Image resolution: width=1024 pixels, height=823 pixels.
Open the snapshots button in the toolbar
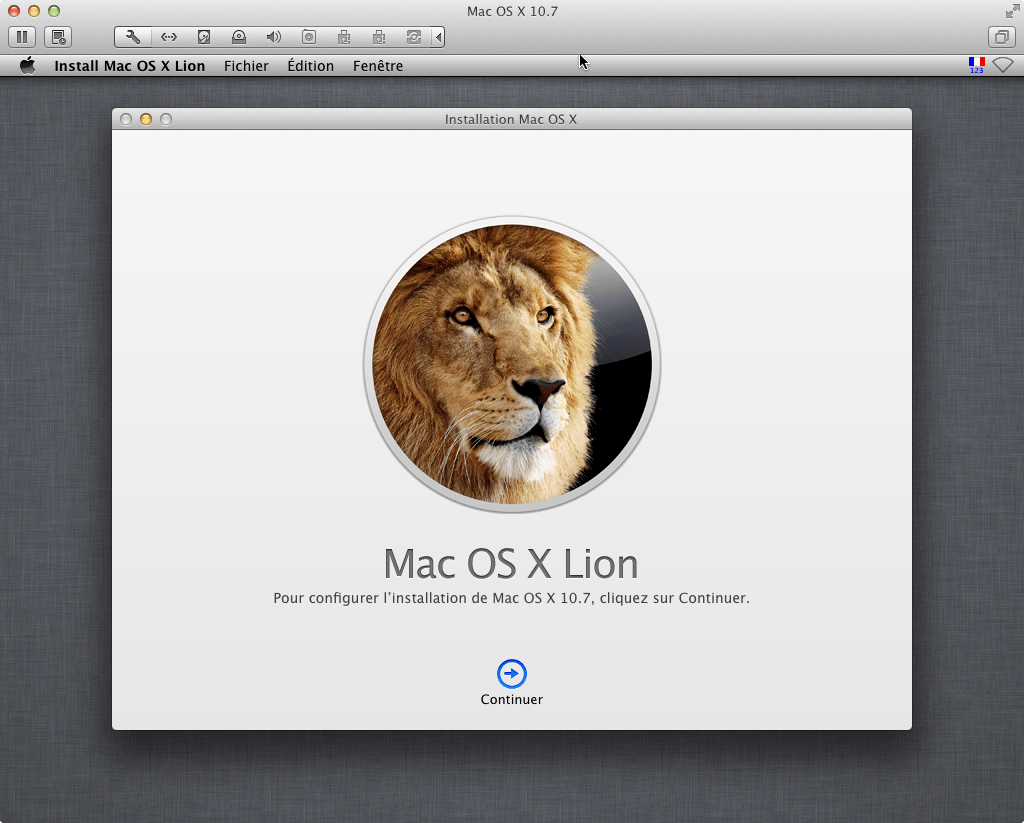pos(58,37)
